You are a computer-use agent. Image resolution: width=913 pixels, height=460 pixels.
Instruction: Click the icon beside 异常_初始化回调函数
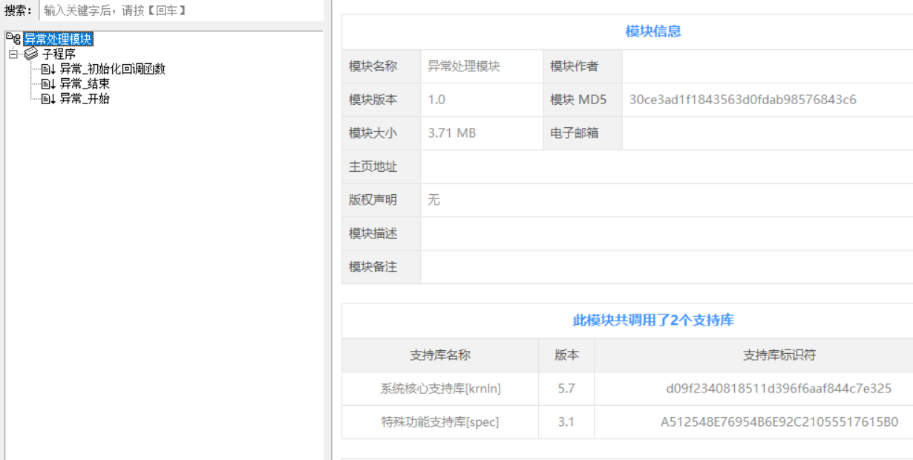tap(48, 69)
